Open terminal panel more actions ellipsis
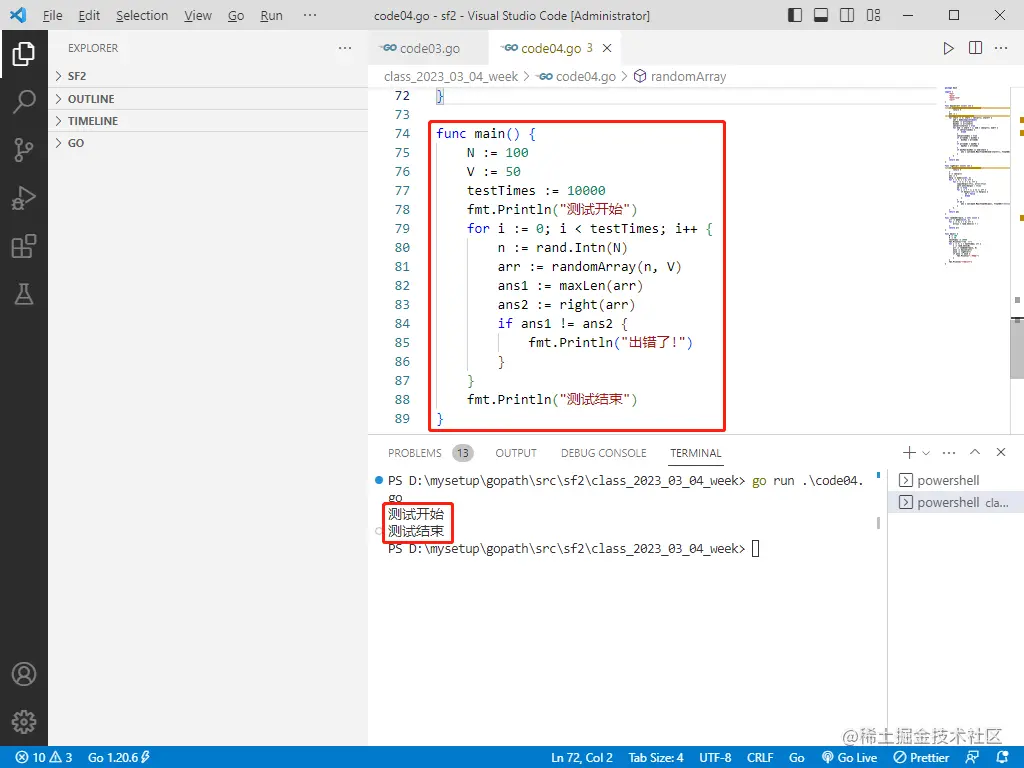The height and width of the screenshot is (768, 1024). click(949, 453)
